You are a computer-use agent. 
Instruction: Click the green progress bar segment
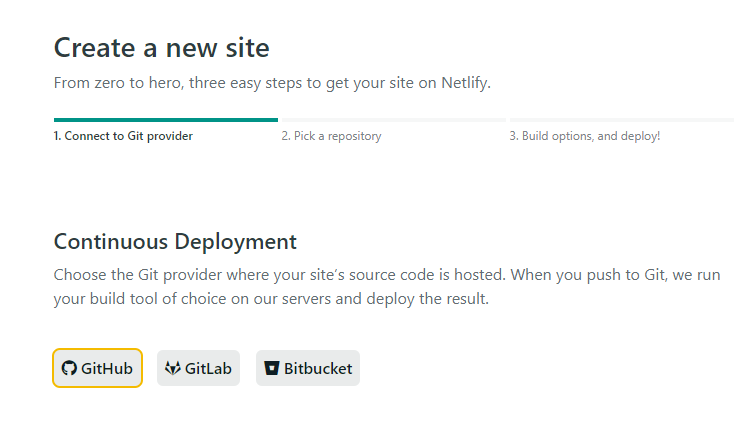pyautogui.click(x=165, y=120)
